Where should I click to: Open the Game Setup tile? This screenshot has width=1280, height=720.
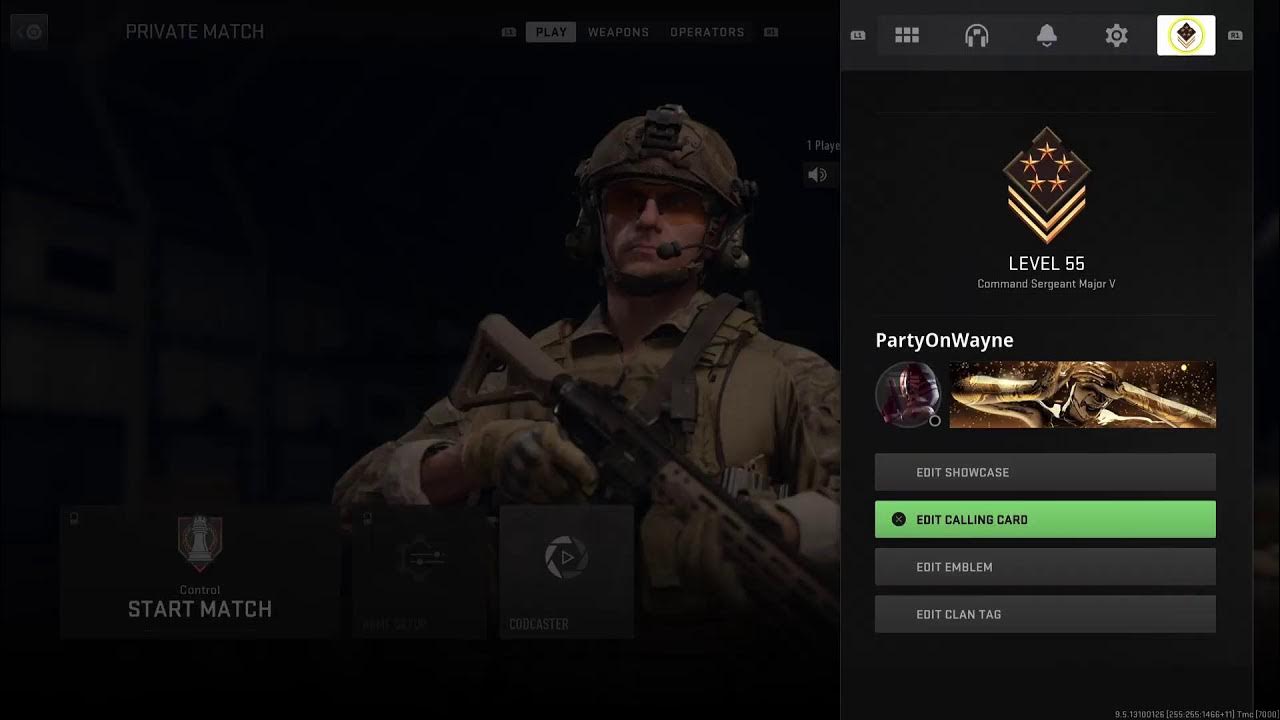pyautogui.click(x=419, y=572)
